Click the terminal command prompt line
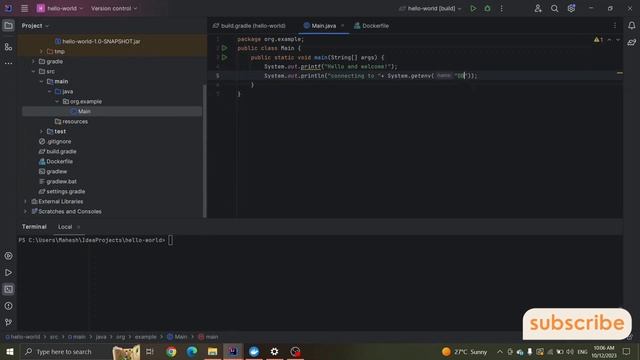Screen dimensions: 640x360 tap(96, 240)
